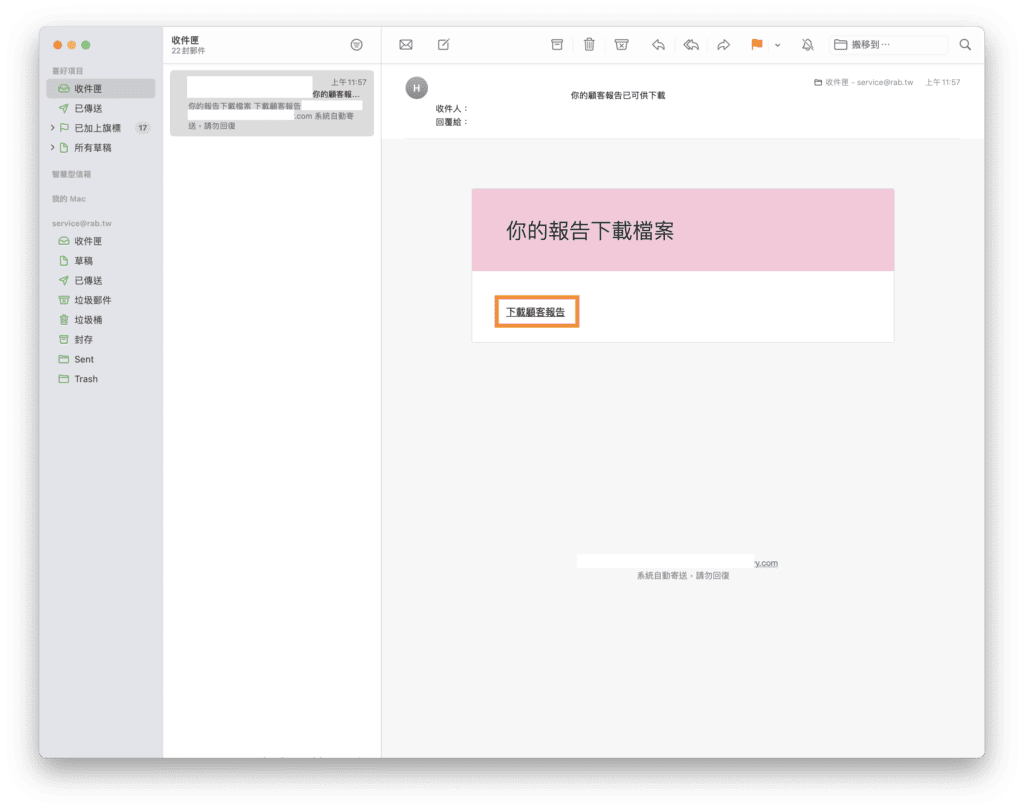
Task: Check for new mail with envelope icon
Action: [x=405, y=44]
